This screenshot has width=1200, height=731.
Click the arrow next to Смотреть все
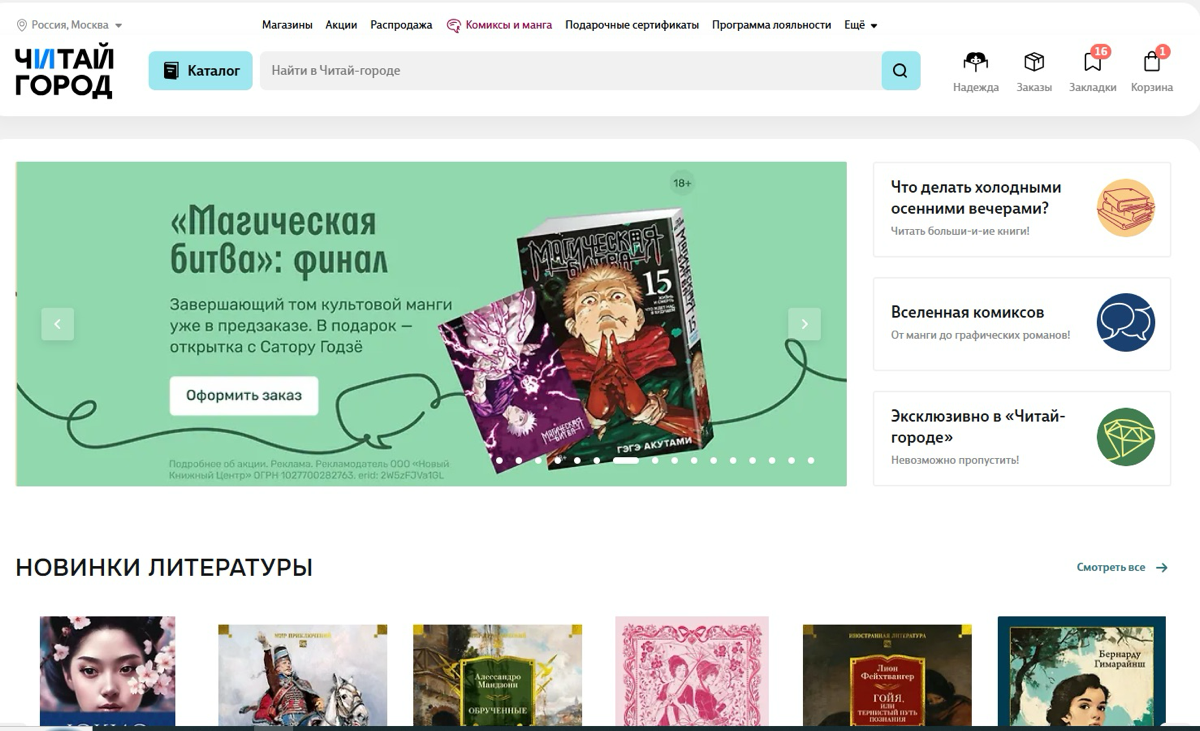1161,568
